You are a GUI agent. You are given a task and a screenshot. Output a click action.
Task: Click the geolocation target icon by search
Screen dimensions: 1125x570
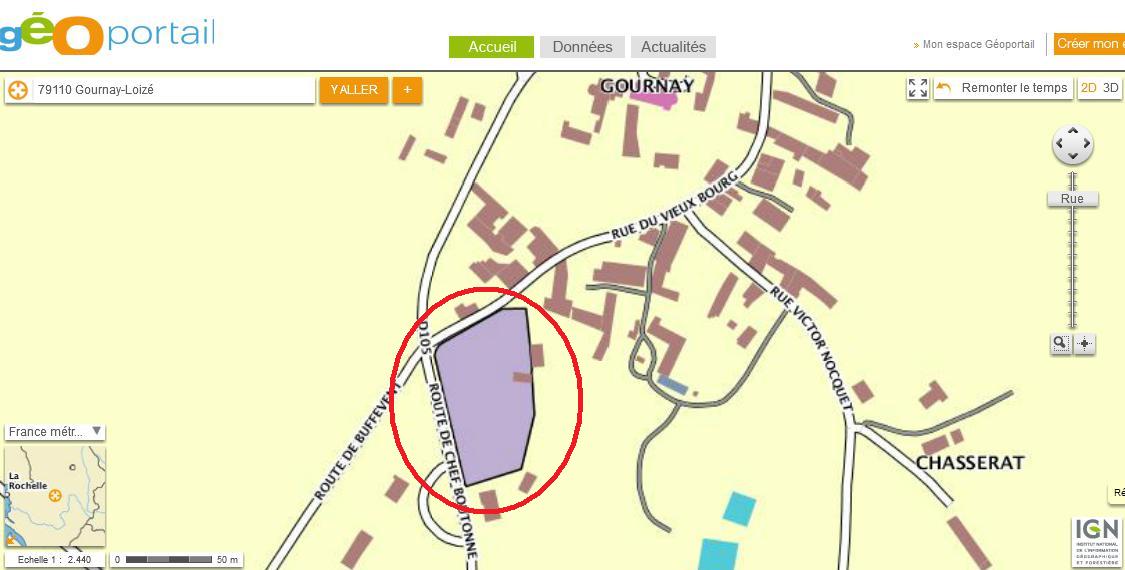tap(18, 90)
